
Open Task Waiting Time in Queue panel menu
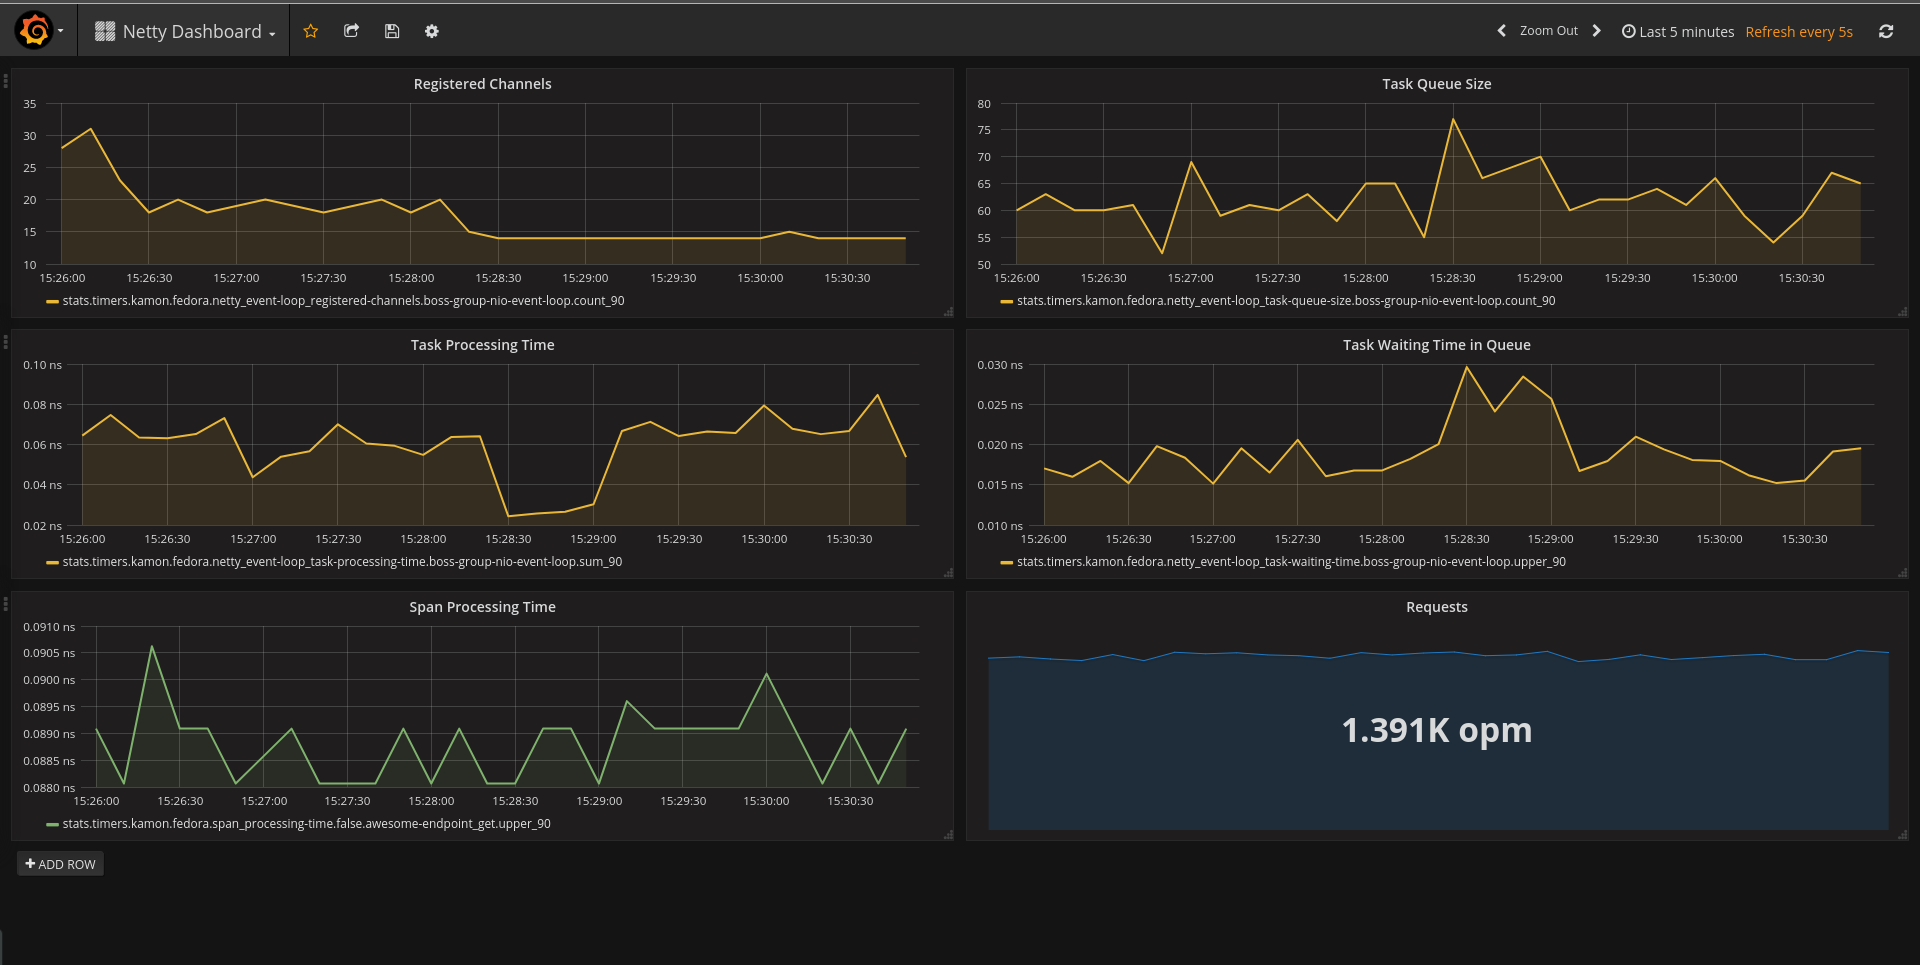click(x=1436, y=345)
